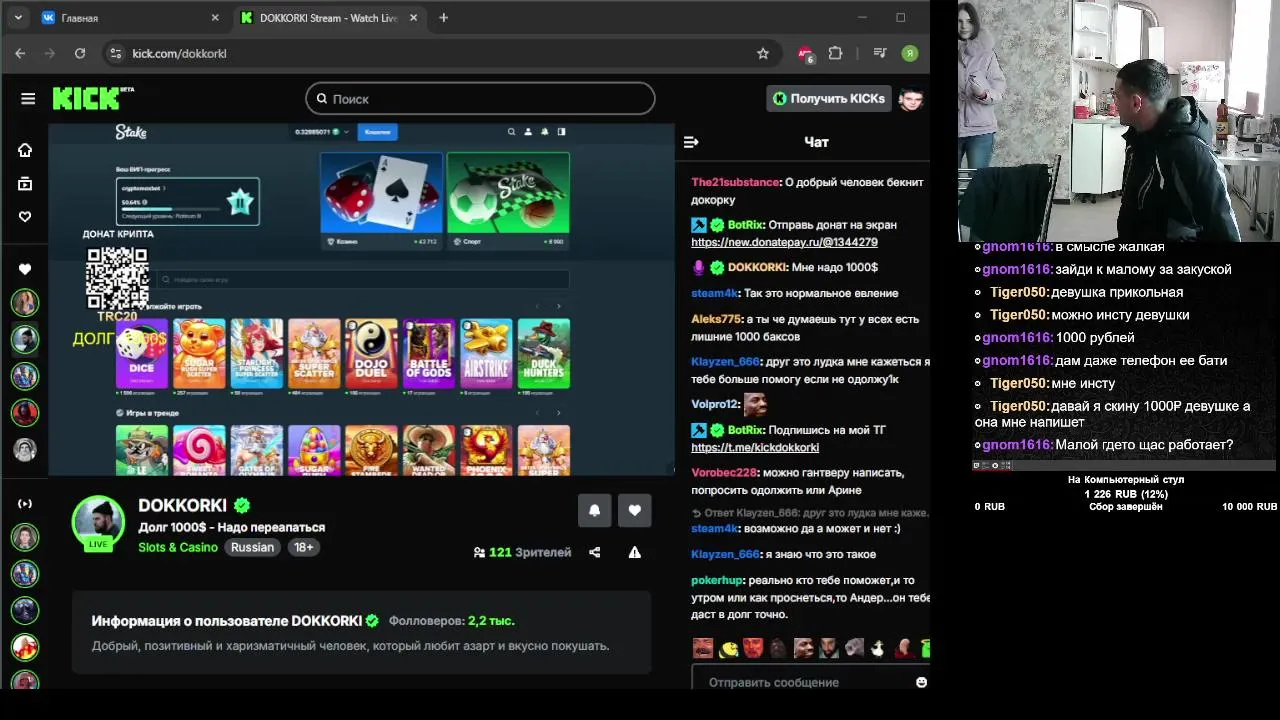1280x720 pixels.
Task: Open the Duck Hunters game thumbnail
Action: pos(544,354)
